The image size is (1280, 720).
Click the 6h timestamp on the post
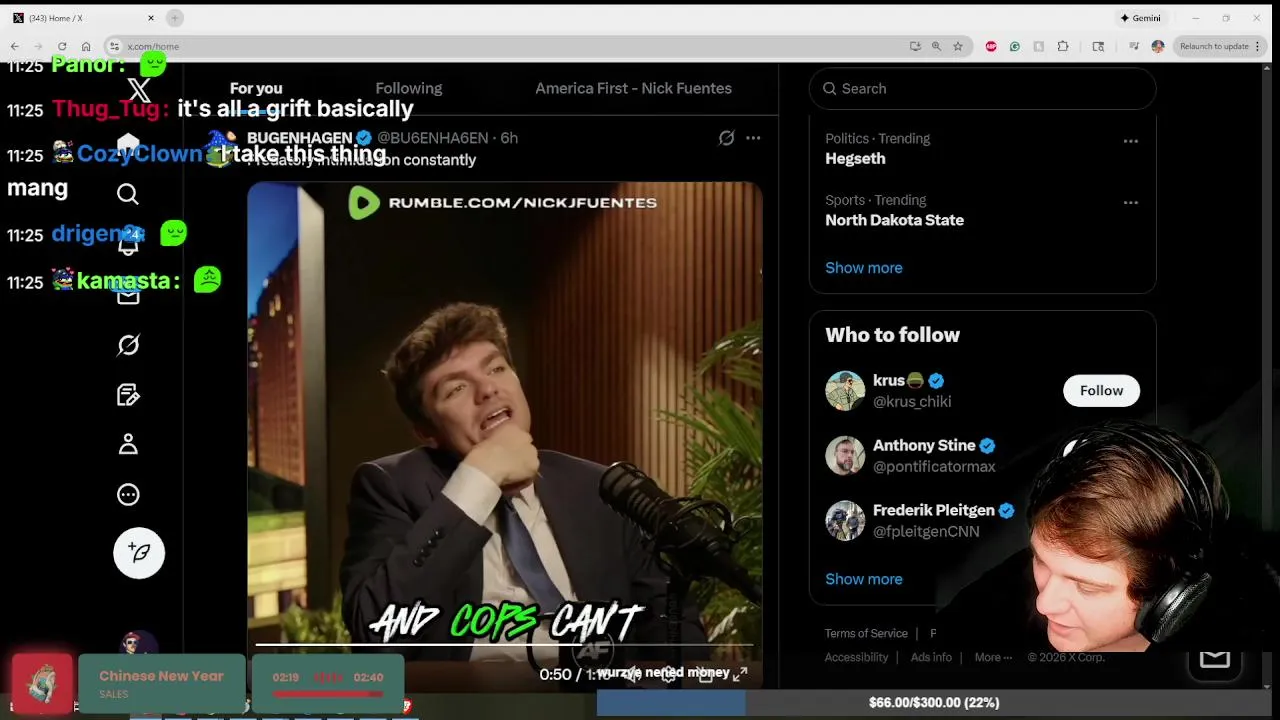coord(509,138)
